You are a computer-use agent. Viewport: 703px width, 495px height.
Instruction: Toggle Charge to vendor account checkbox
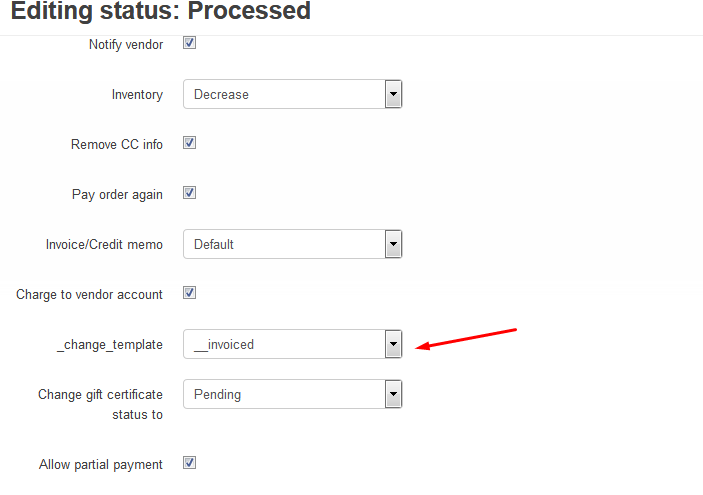[189, 293]
